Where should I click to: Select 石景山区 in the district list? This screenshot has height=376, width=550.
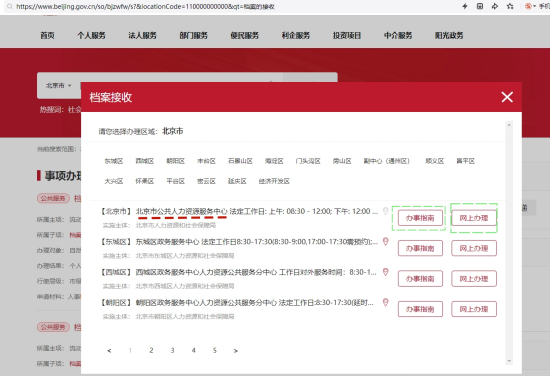(240, 161)
